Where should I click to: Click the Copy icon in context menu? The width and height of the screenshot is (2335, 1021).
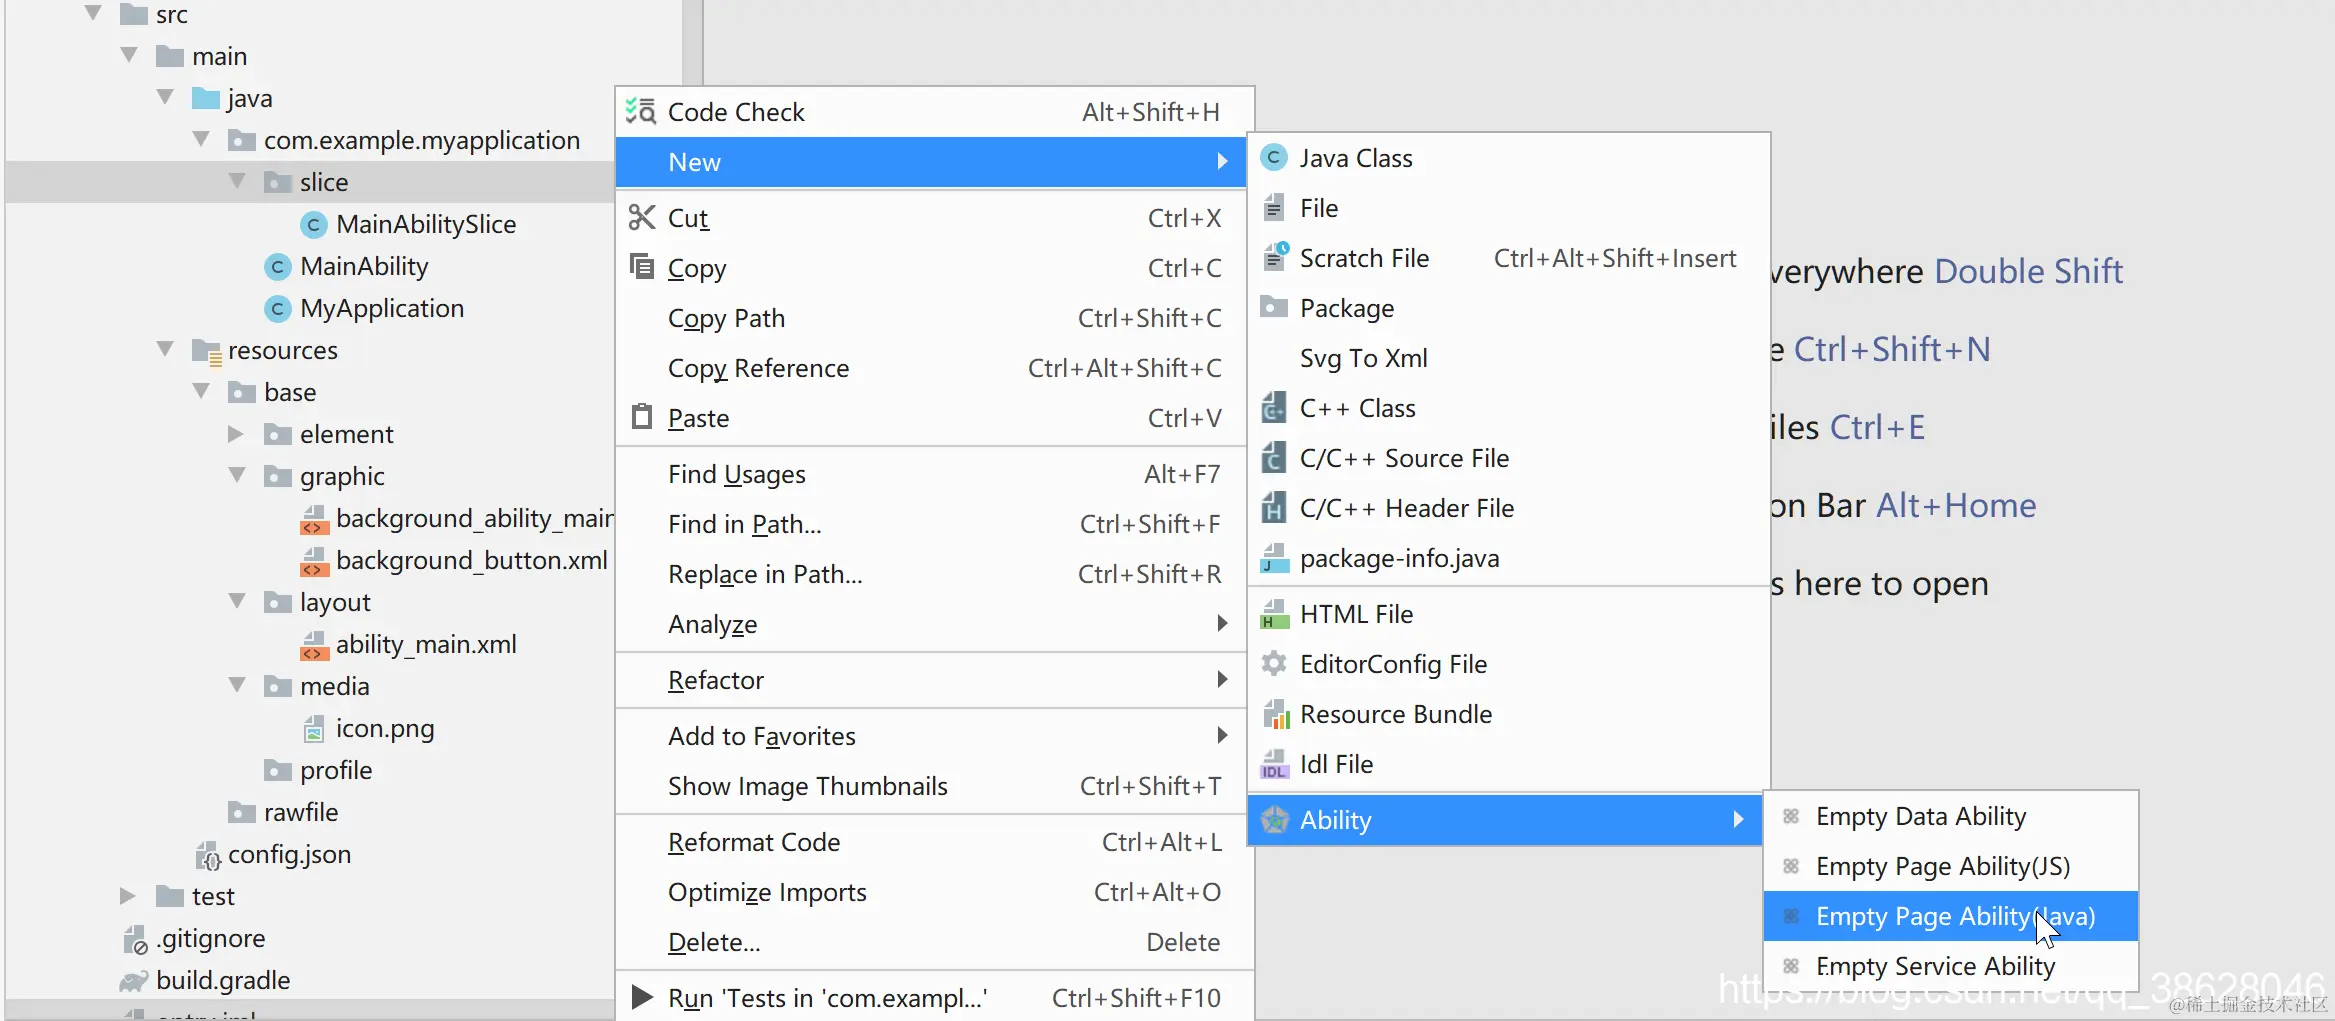[x=641, y=266]
